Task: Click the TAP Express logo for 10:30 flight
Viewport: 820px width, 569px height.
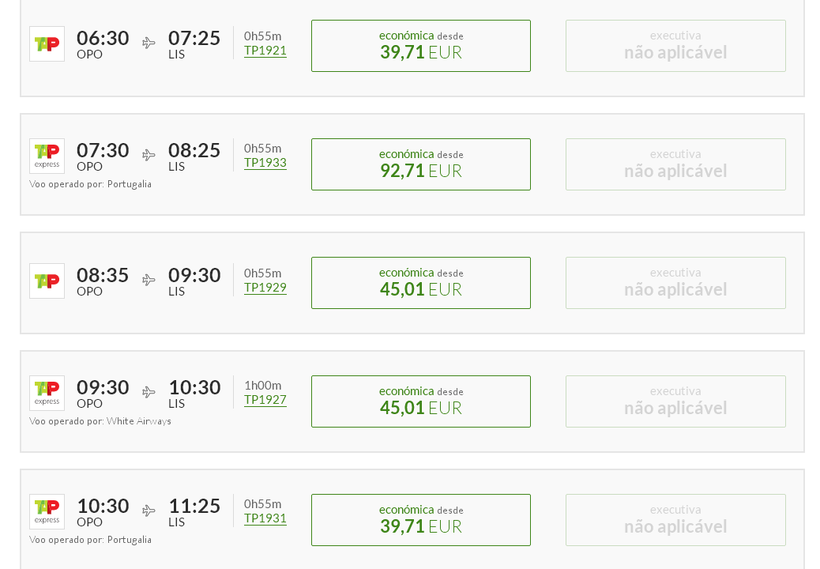Action: point(47,511)
